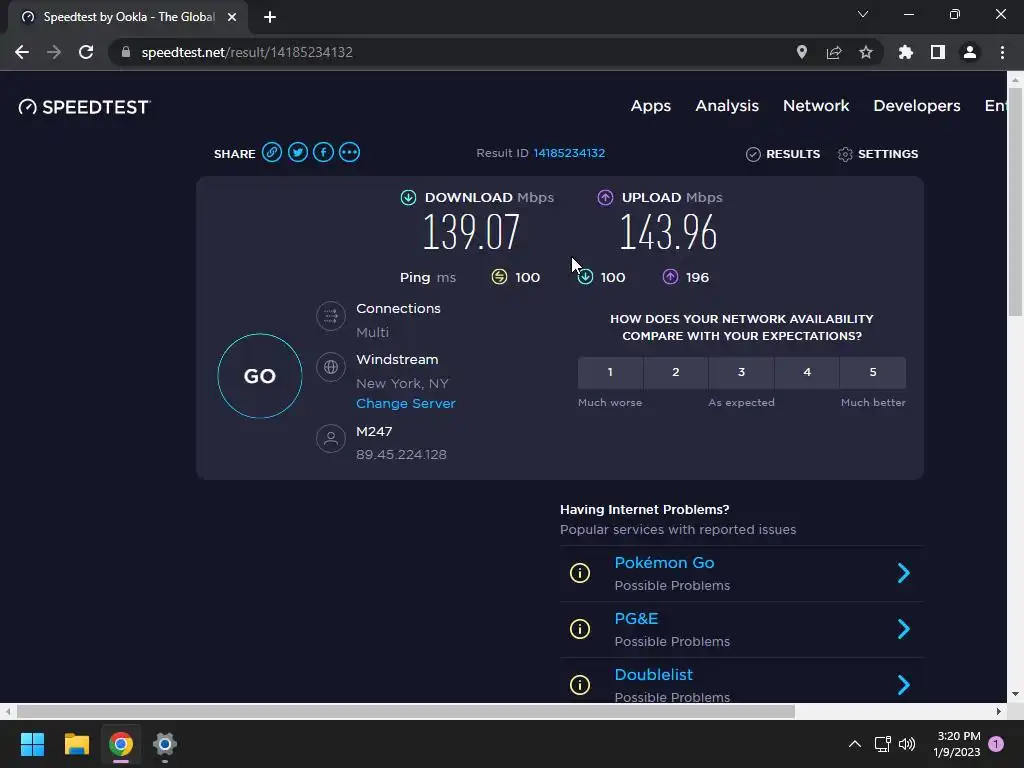Click the Settings gear icon on page
The image size is (1024, 768).
(x=845, y=154)
